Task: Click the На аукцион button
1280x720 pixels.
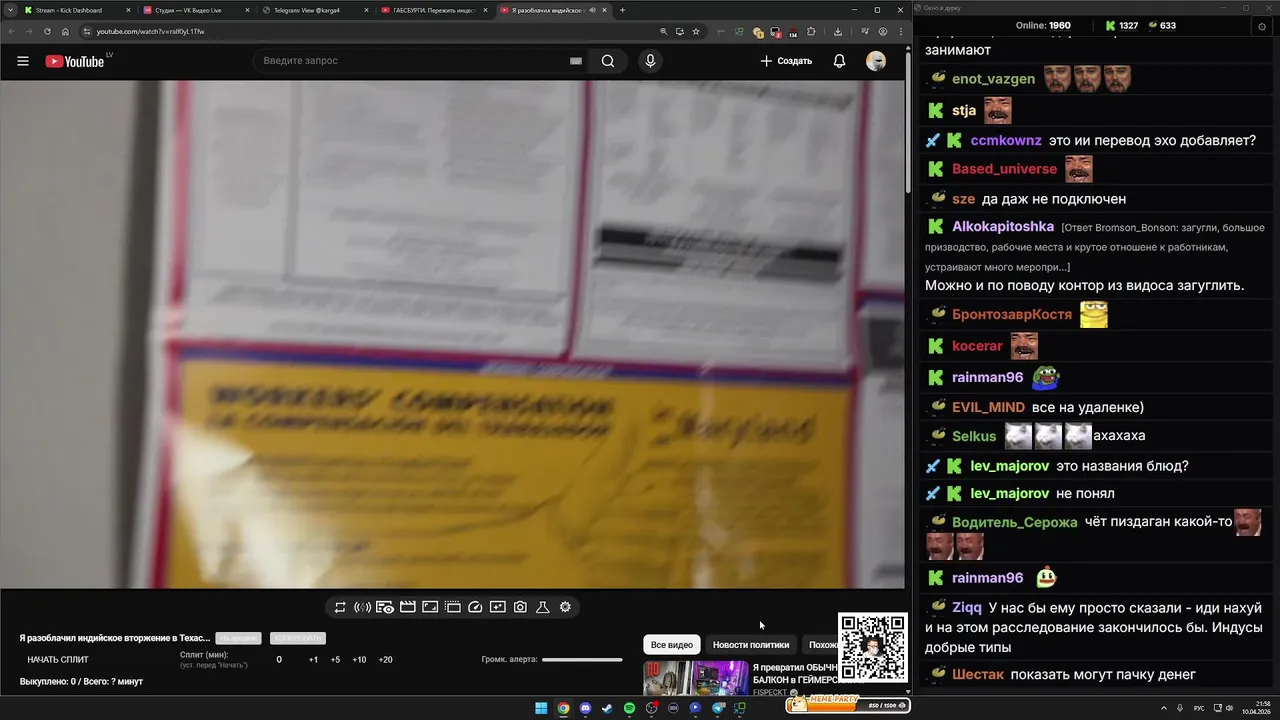Action: click(x=238, y=638)
